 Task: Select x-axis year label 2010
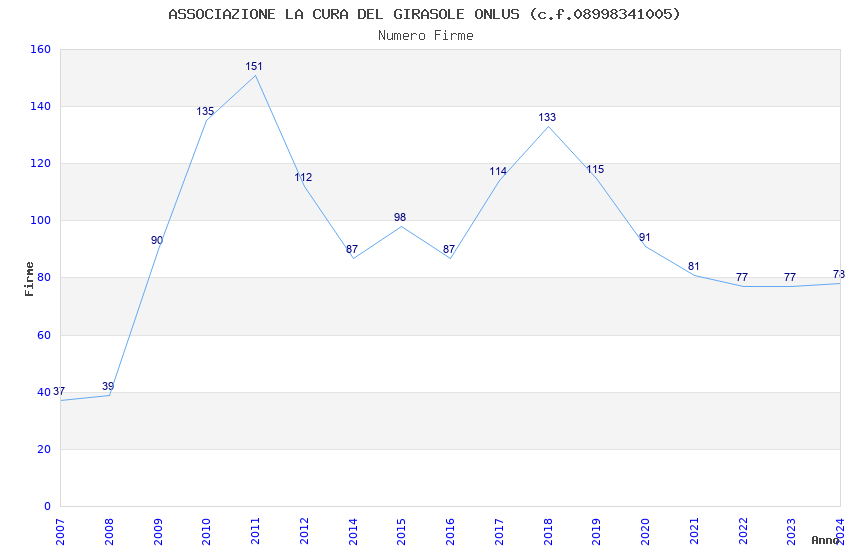(x=207, y=532)
